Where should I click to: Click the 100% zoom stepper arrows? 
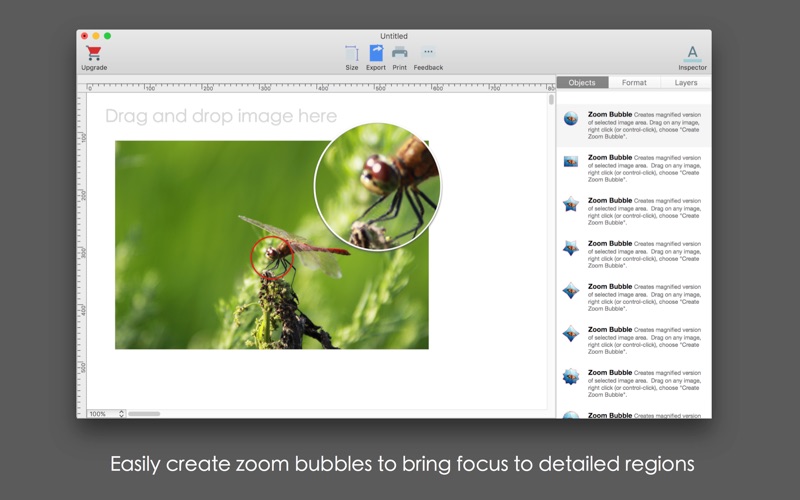click(x=121, y=414)
